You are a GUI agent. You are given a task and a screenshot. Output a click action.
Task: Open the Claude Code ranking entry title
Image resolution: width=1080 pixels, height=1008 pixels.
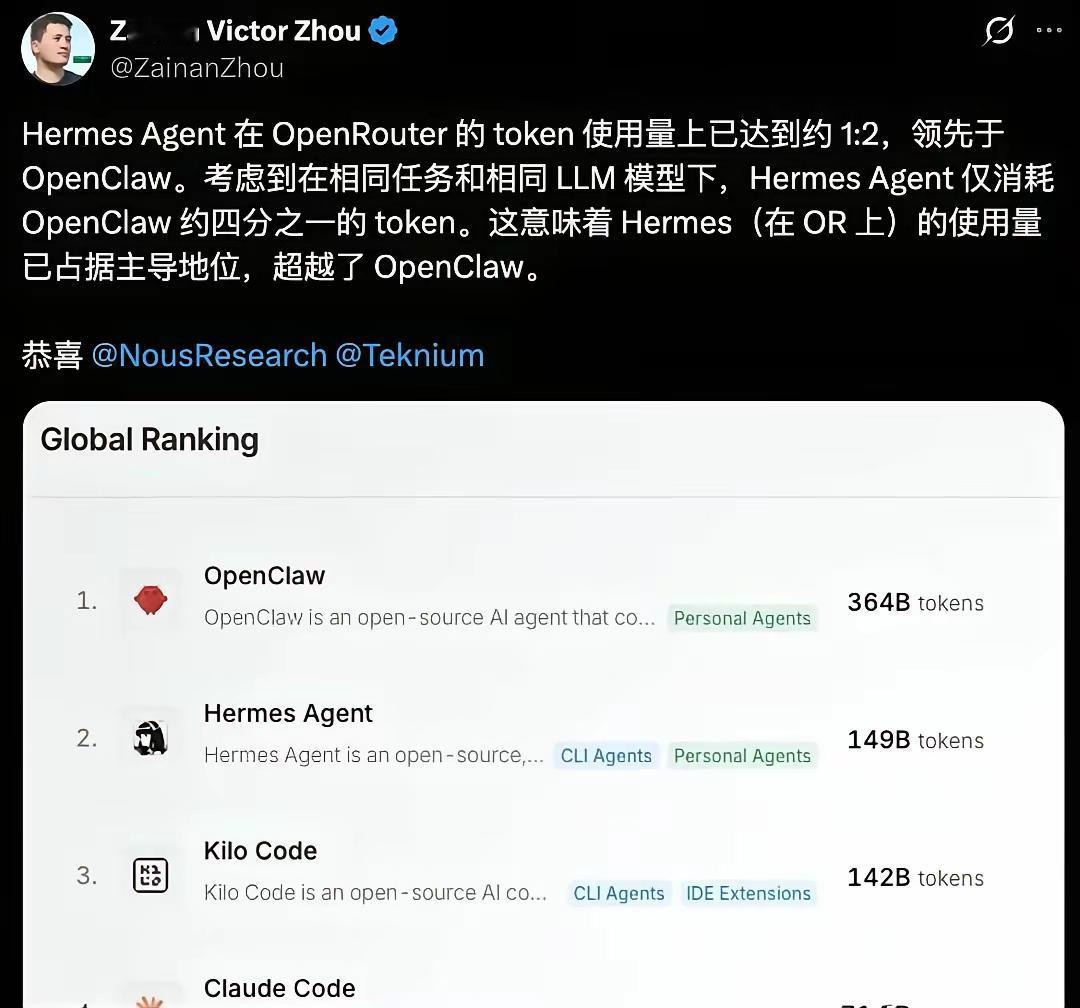coord(280,989)
